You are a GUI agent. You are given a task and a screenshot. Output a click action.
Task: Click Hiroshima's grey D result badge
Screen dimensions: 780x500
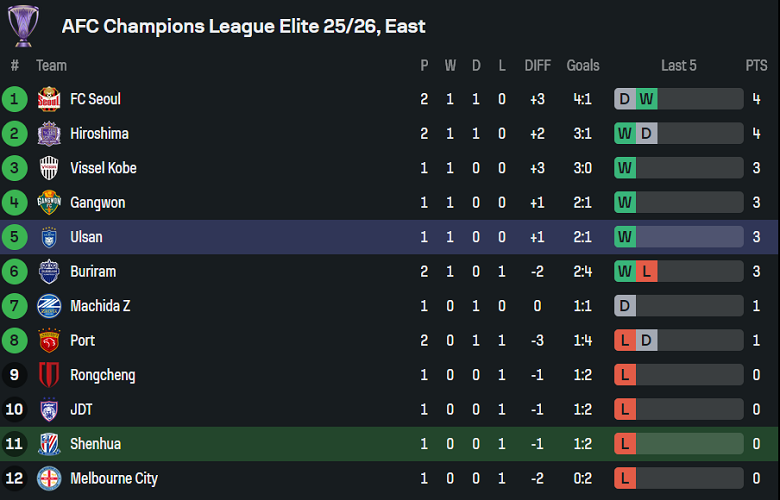[x=647, y=134]
